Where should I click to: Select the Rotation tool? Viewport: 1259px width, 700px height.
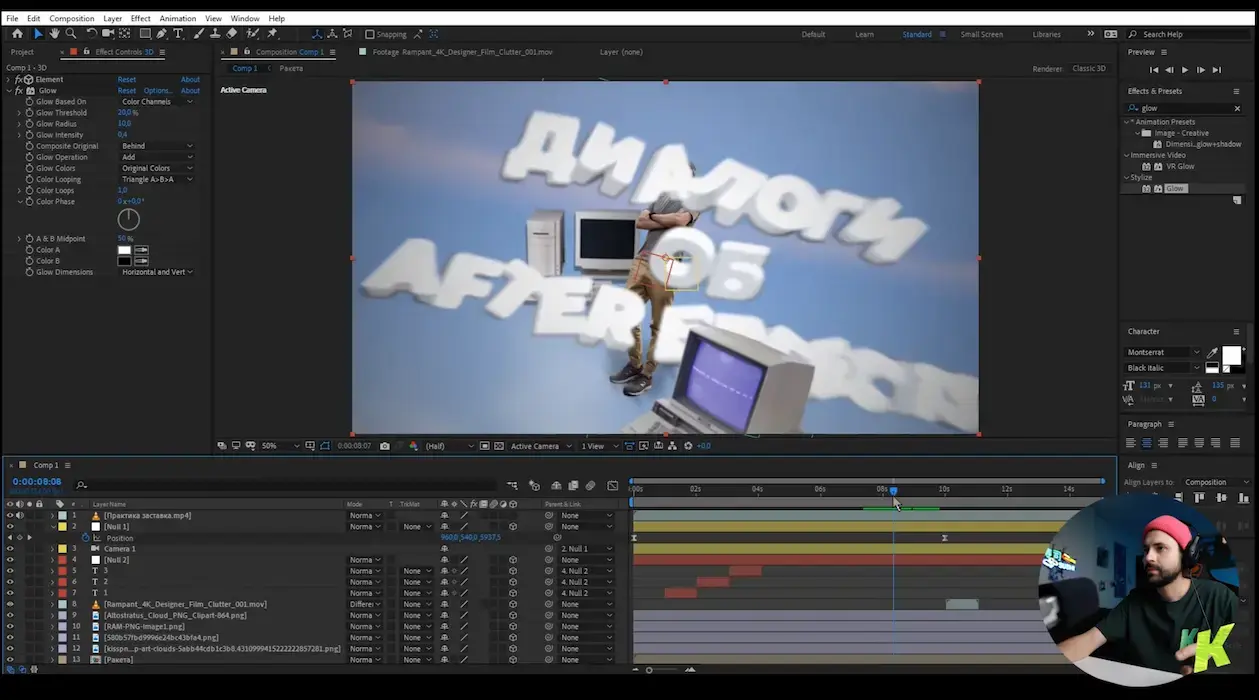91,34
